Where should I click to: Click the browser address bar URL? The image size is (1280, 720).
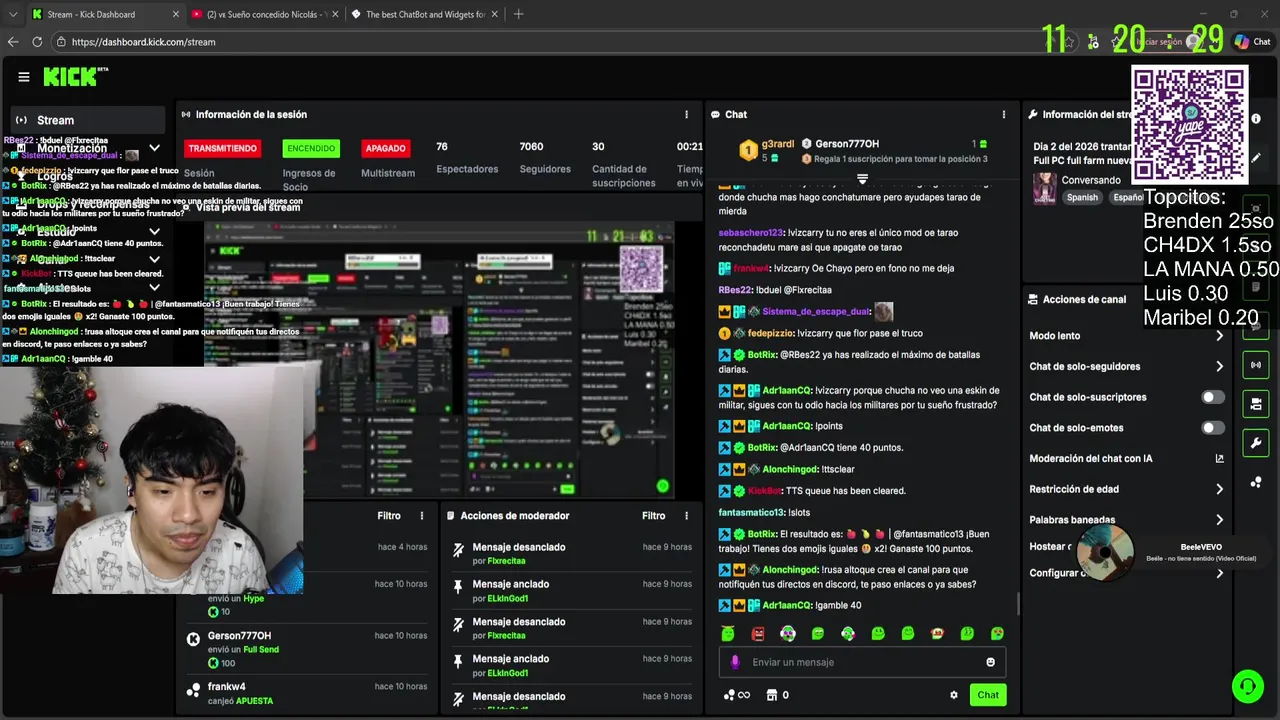point(143,42)
